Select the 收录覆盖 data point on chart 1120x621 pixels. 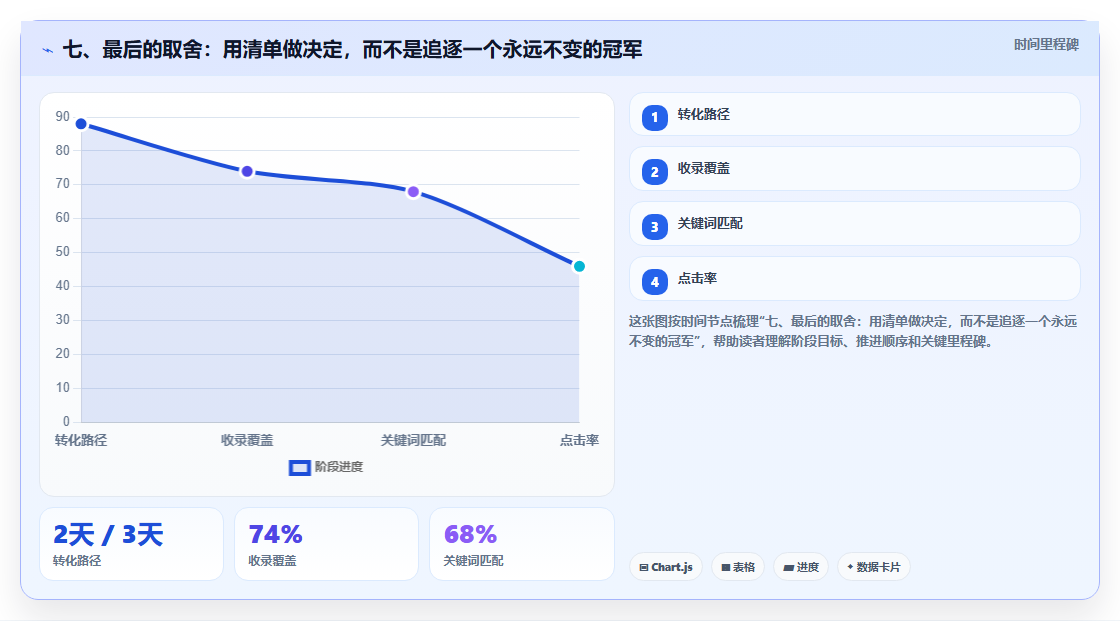coord(247,172)
